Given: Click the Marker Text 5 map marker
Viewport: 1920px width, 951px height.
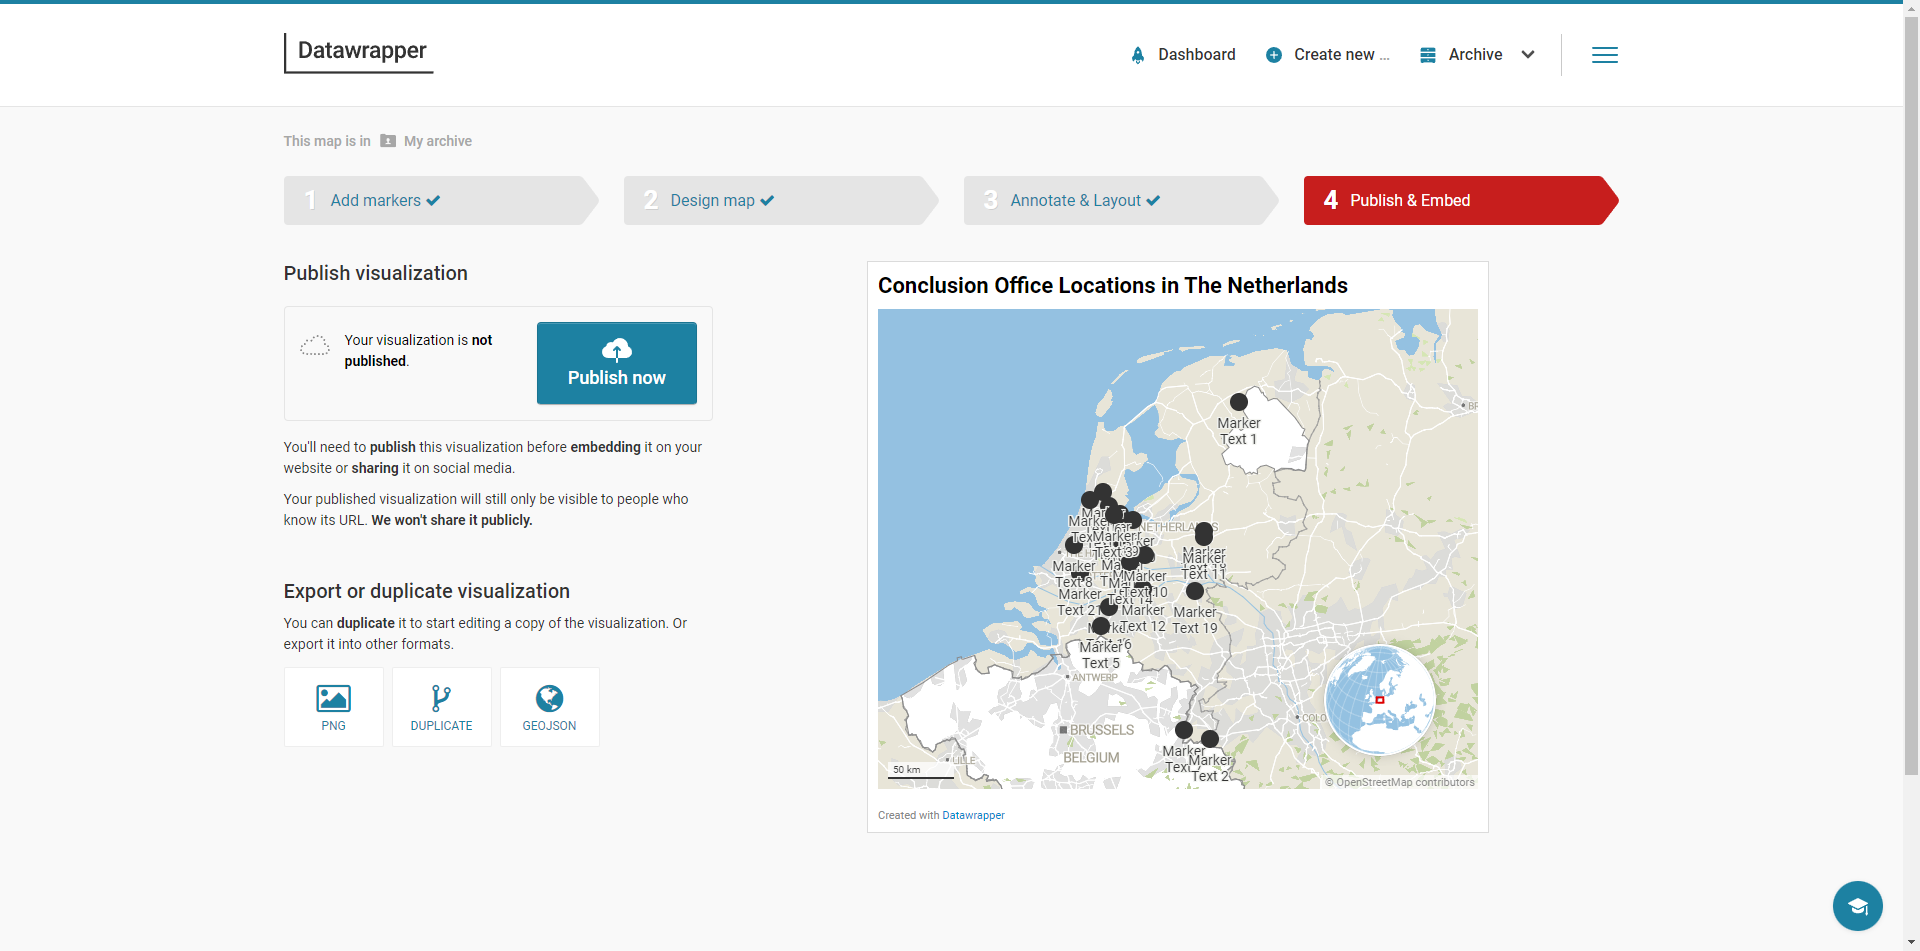Looking at the screenshot, I should click(1101, 626).
